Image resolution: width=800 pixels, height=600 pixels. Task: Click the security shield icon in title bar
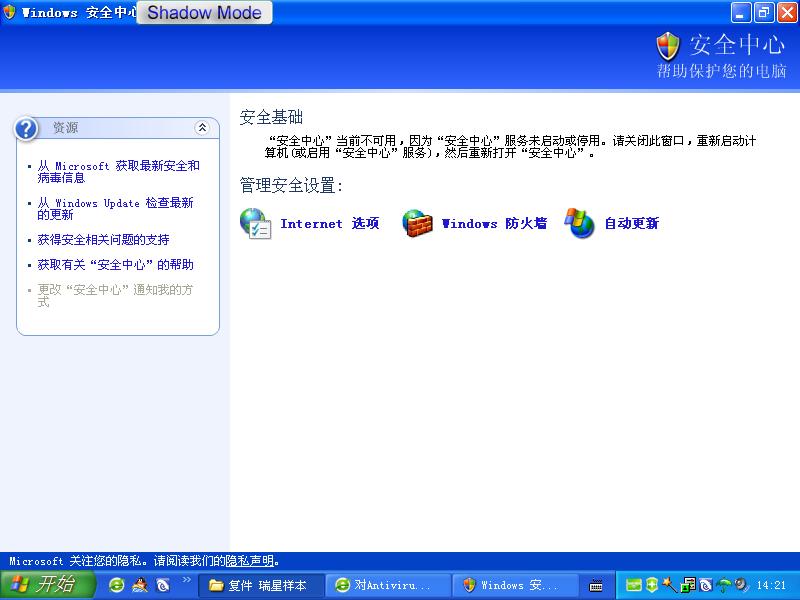[x=9, y=12]
